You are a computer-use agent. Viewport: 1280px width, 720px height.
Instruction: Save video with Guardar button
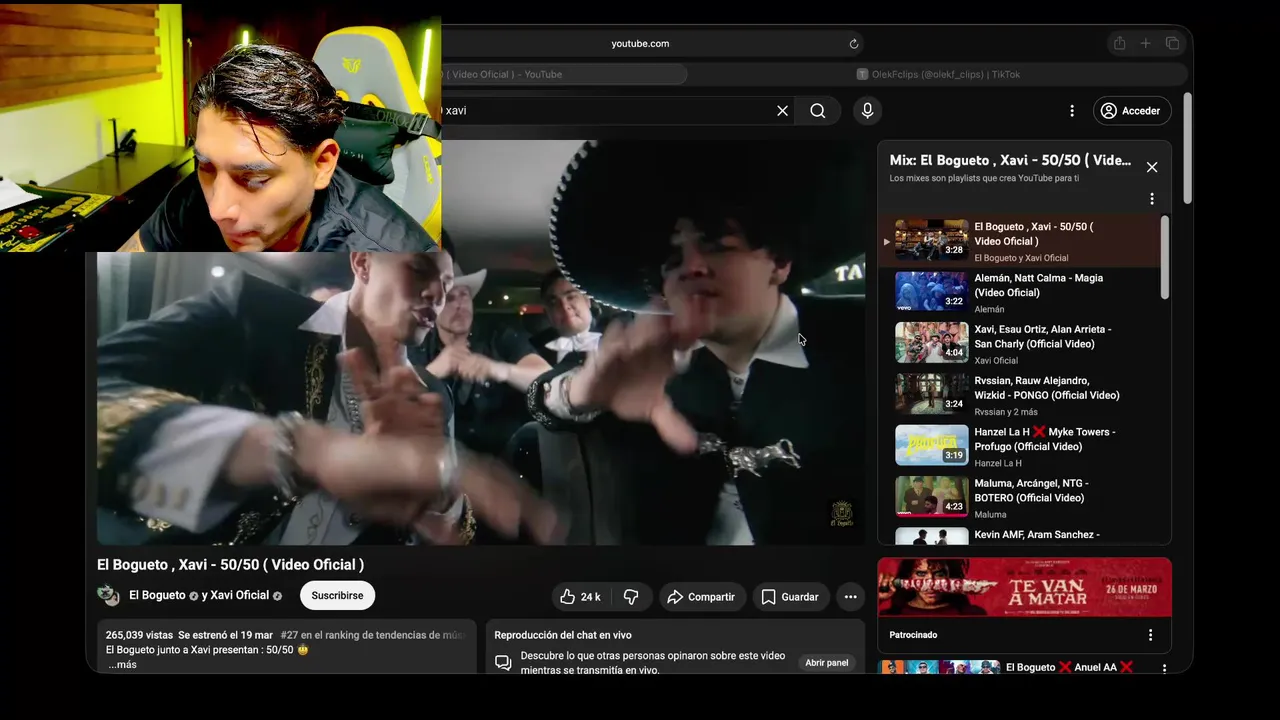[790, 597]
